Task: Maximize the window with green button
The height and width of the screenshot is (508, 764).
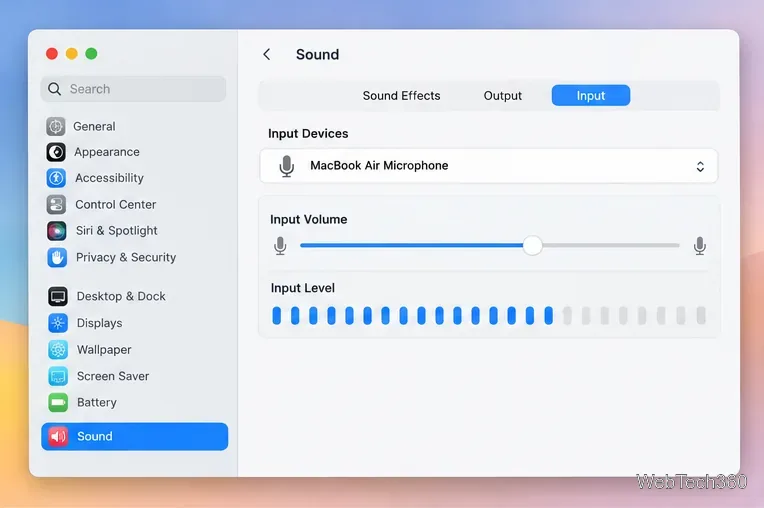Action: 91,54
